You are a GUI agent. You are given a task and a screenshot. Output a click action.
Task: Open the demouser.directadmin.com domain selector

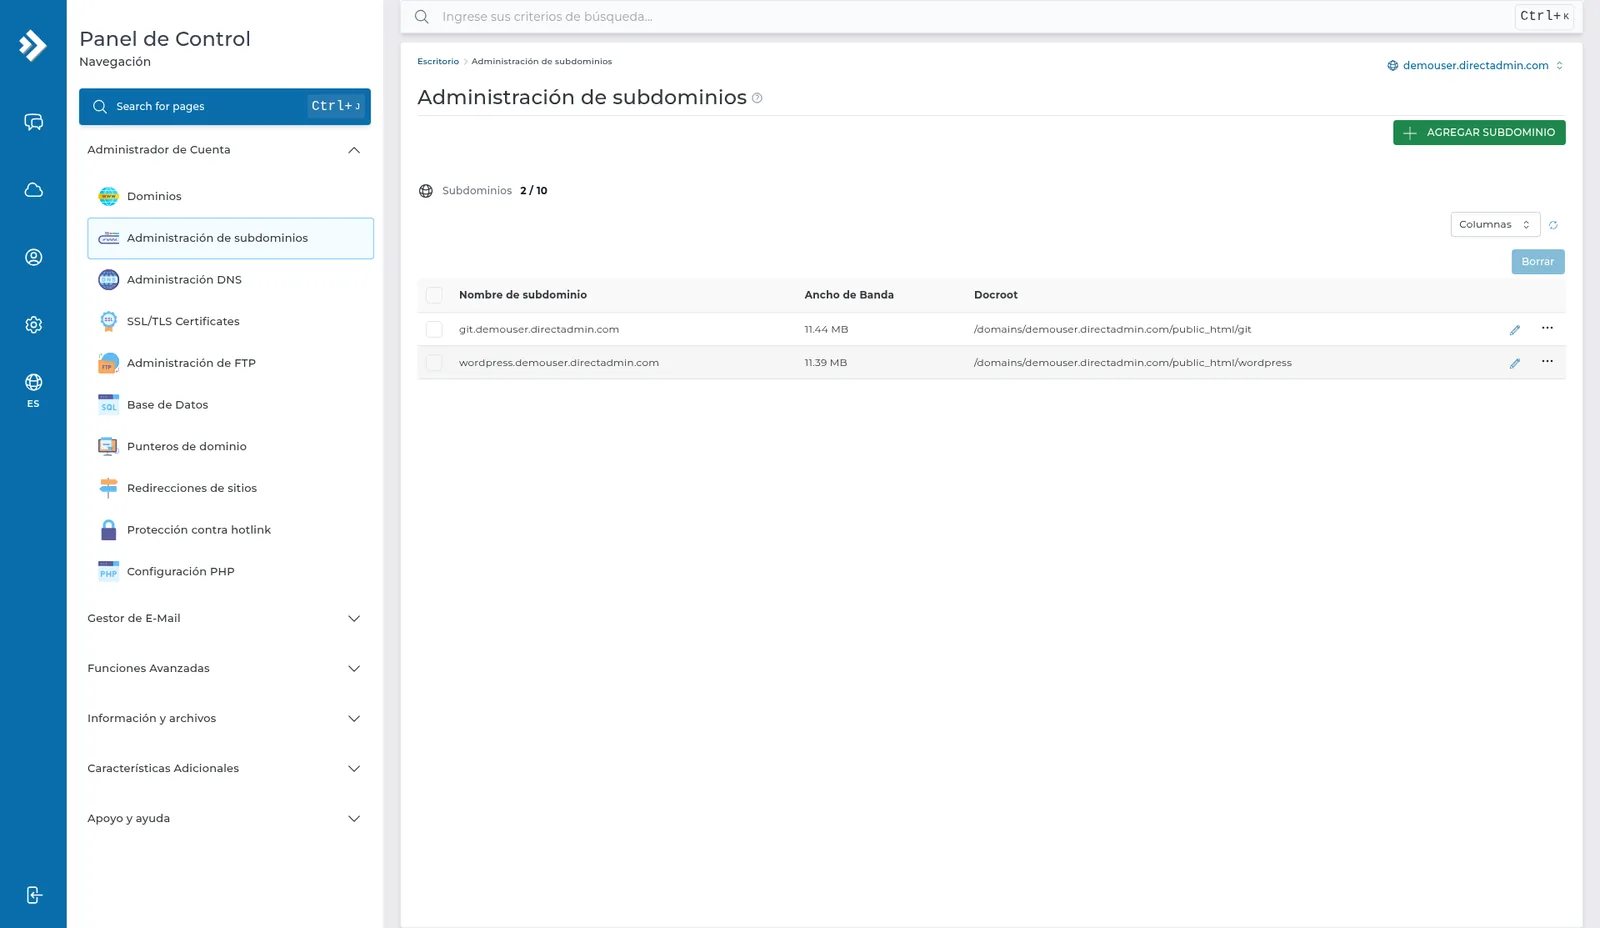tap(1475, 65)
